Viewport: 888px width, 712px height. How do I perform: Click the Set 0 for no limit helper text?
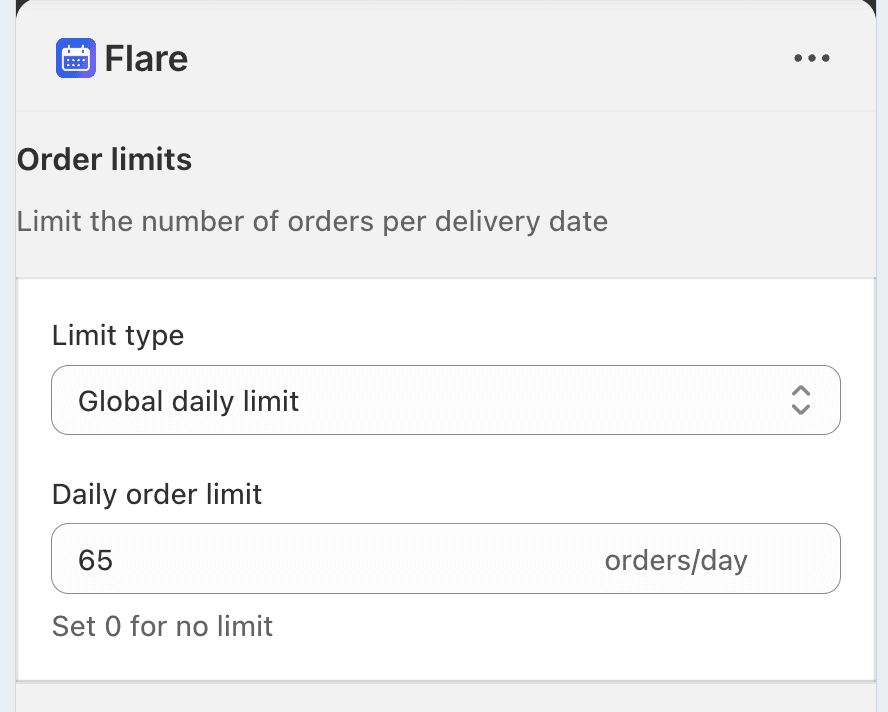point(162,626)
